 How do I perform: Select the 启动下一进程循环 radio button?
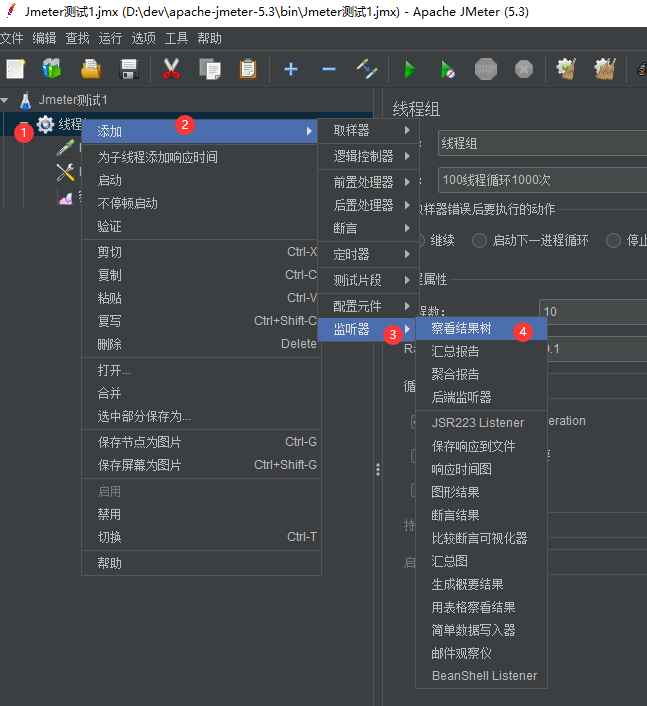pyautogui.click(x=480, y=240)
